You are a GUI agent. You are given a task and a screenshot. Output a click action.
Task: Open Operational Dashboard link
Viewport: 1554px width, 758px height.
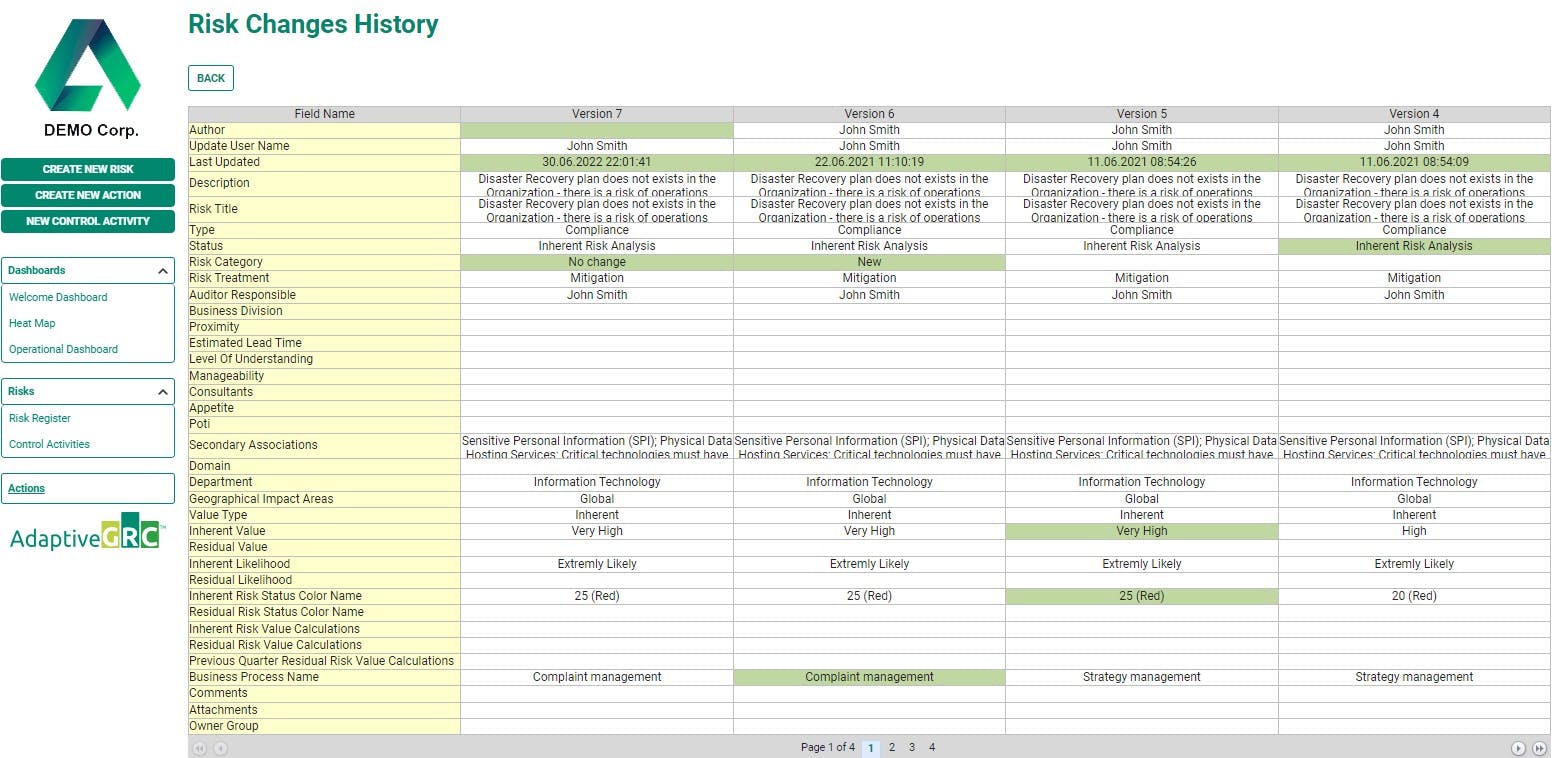[x=63, y=349]
